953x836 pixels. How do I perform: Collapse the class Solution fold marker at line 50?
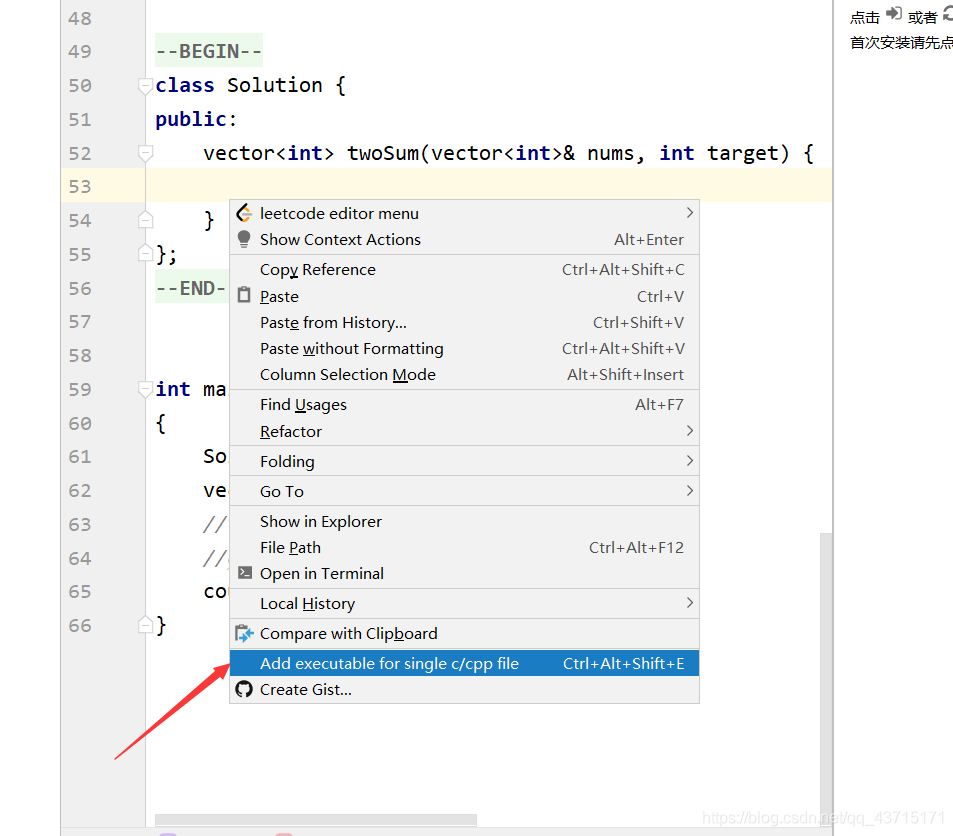point(145,86)
